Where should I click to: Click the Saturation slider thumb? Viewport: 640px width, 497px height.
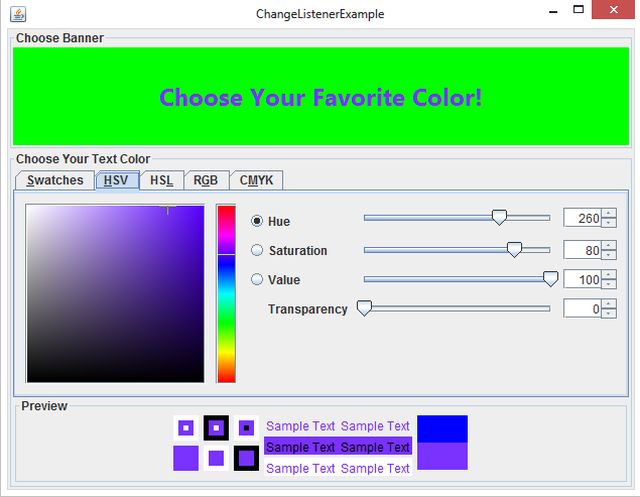coord(514,249)
